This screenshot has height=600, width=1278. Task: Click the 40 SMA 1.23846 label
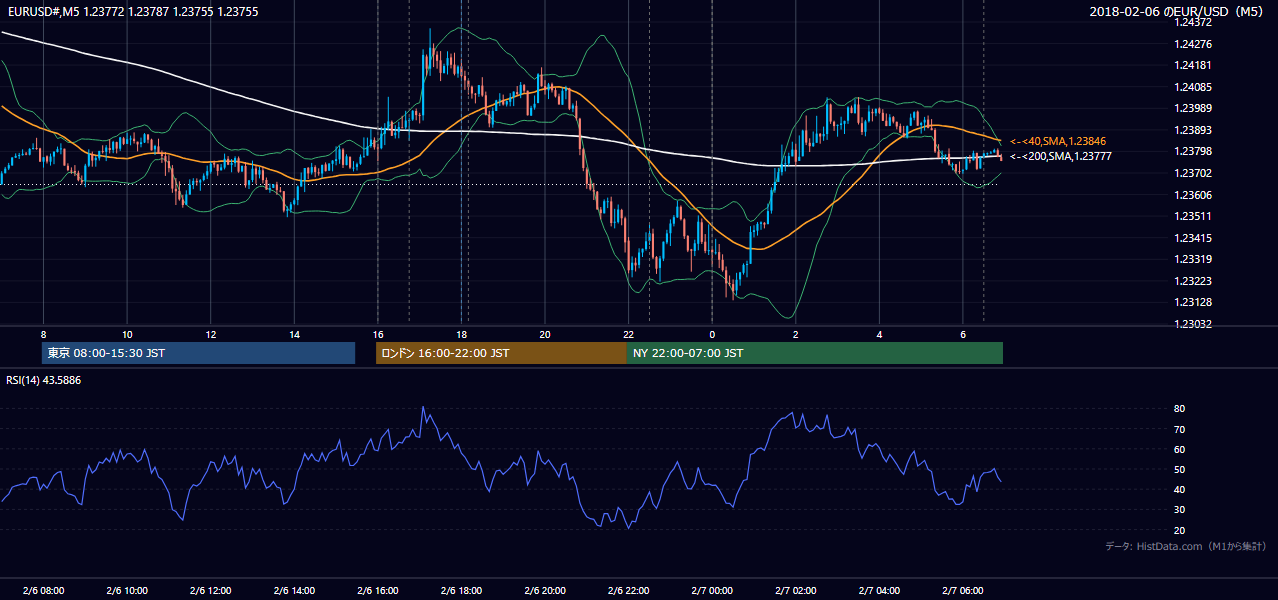[x=1058, y=142]
